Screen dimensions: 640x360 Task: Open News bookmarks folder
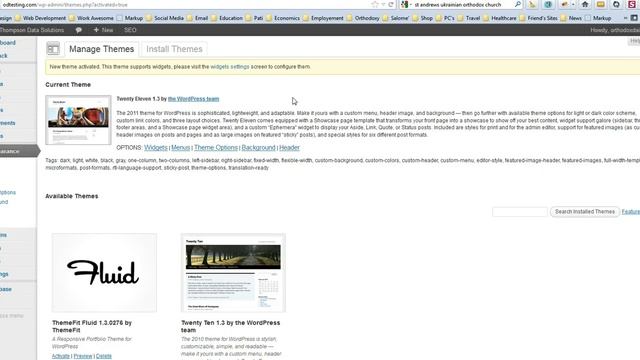pos(571,18)
